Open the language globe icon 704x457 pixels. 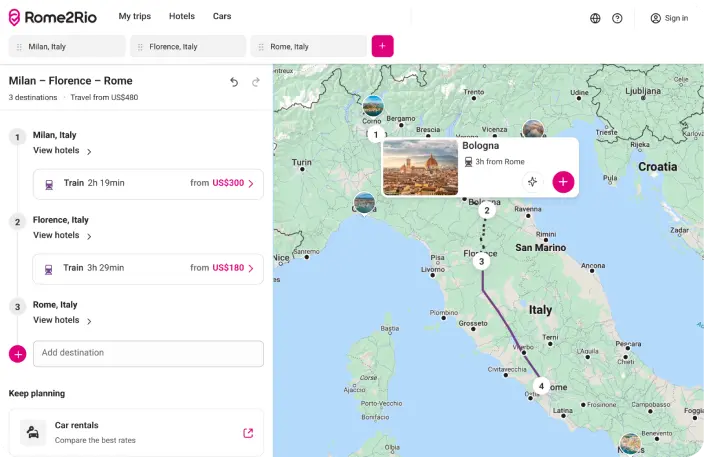[x=595, y=18]
